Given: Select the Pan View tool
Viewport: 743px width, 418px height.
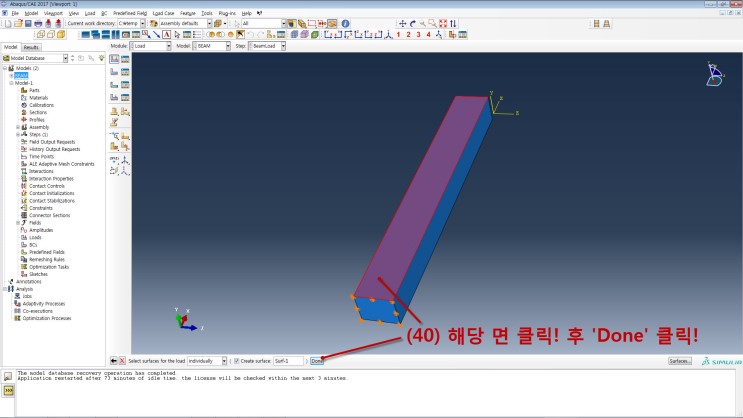Looking at the screenshot, I should coord(402,23).
